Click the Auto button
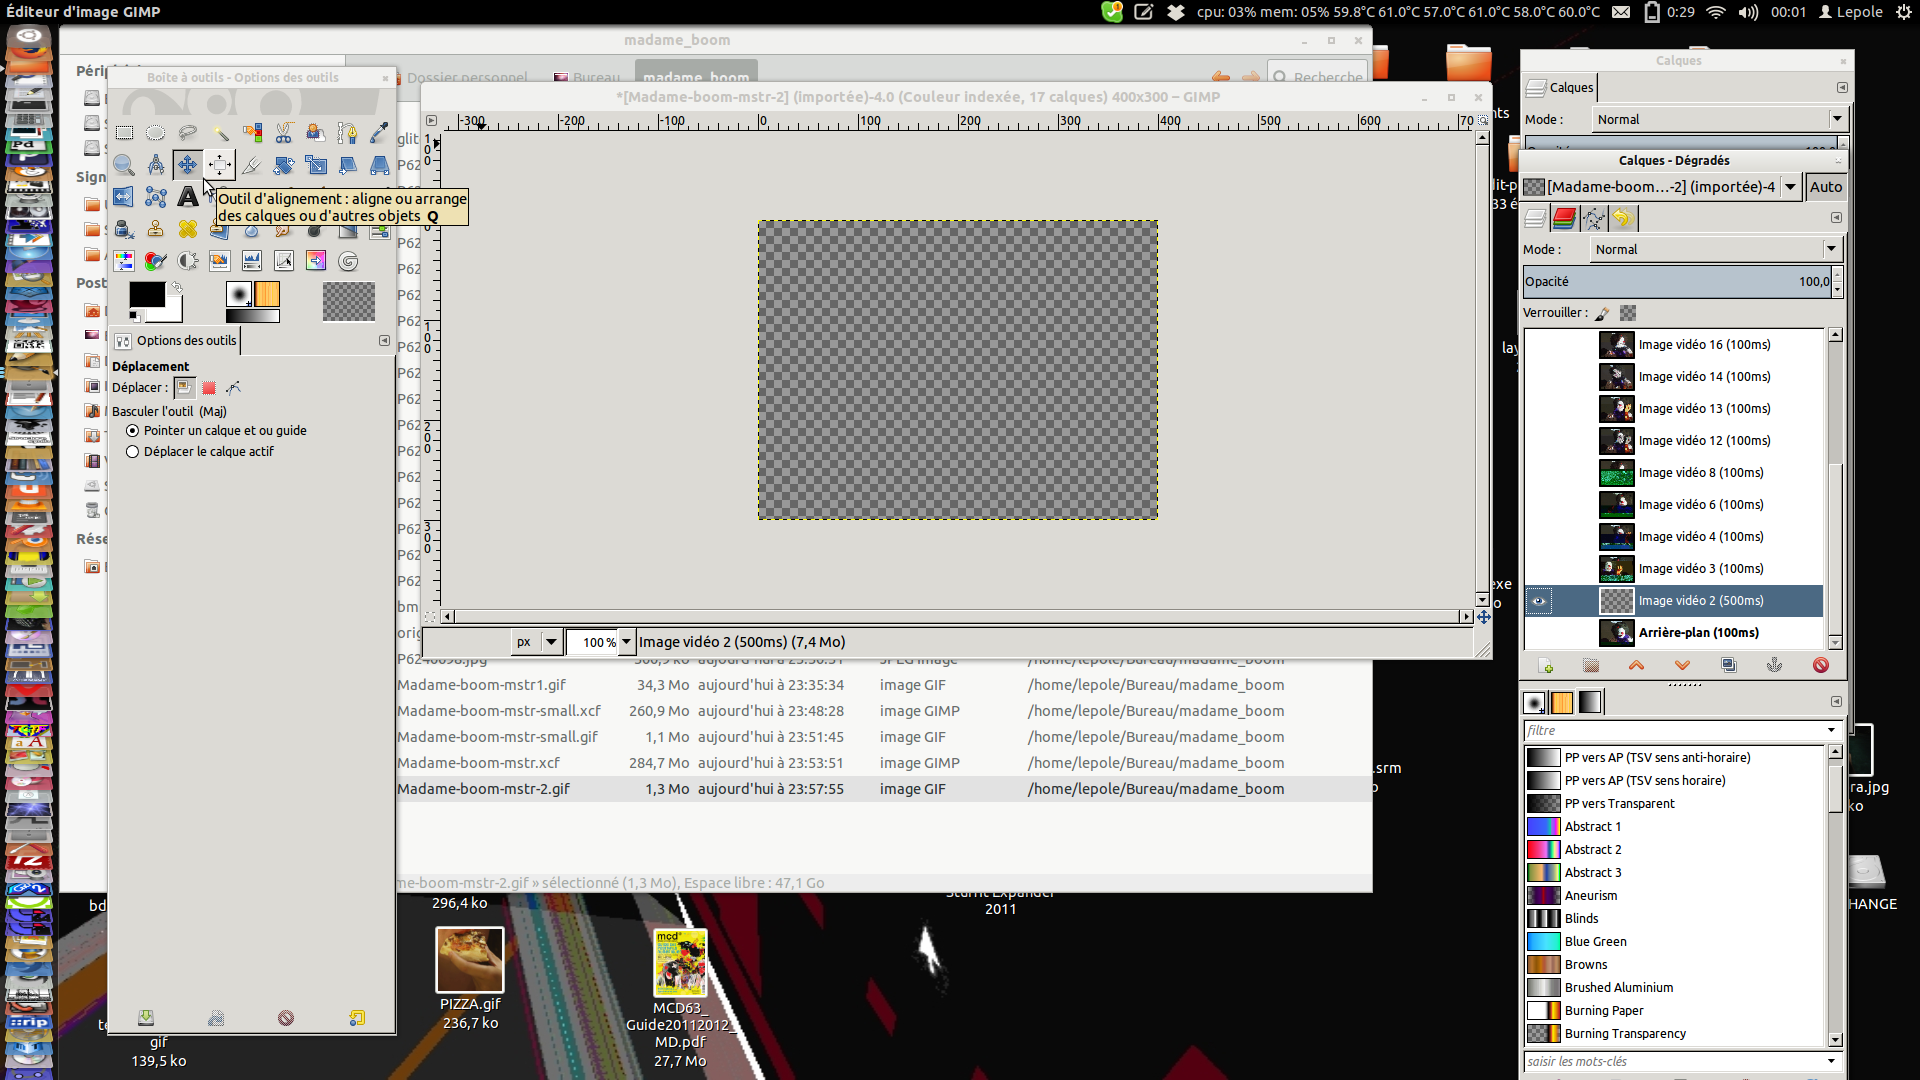The image size is (1920, 1080). click(1825, 187)
